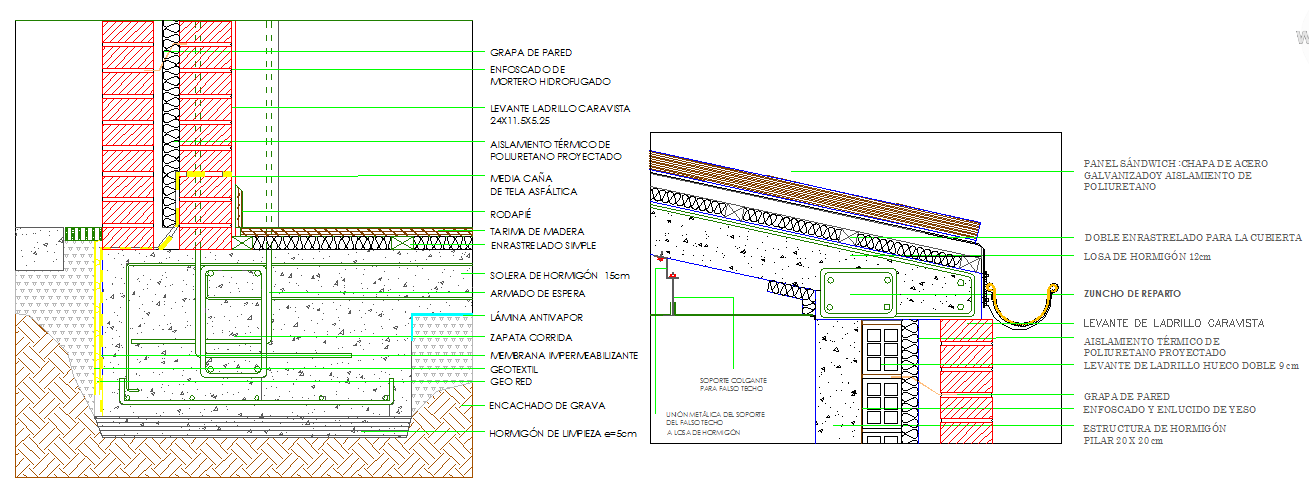The width and height of the screenshot is (1309, 494).
Task: Select the LÁMINA ANTIVAPOR label
Action: 537,317
